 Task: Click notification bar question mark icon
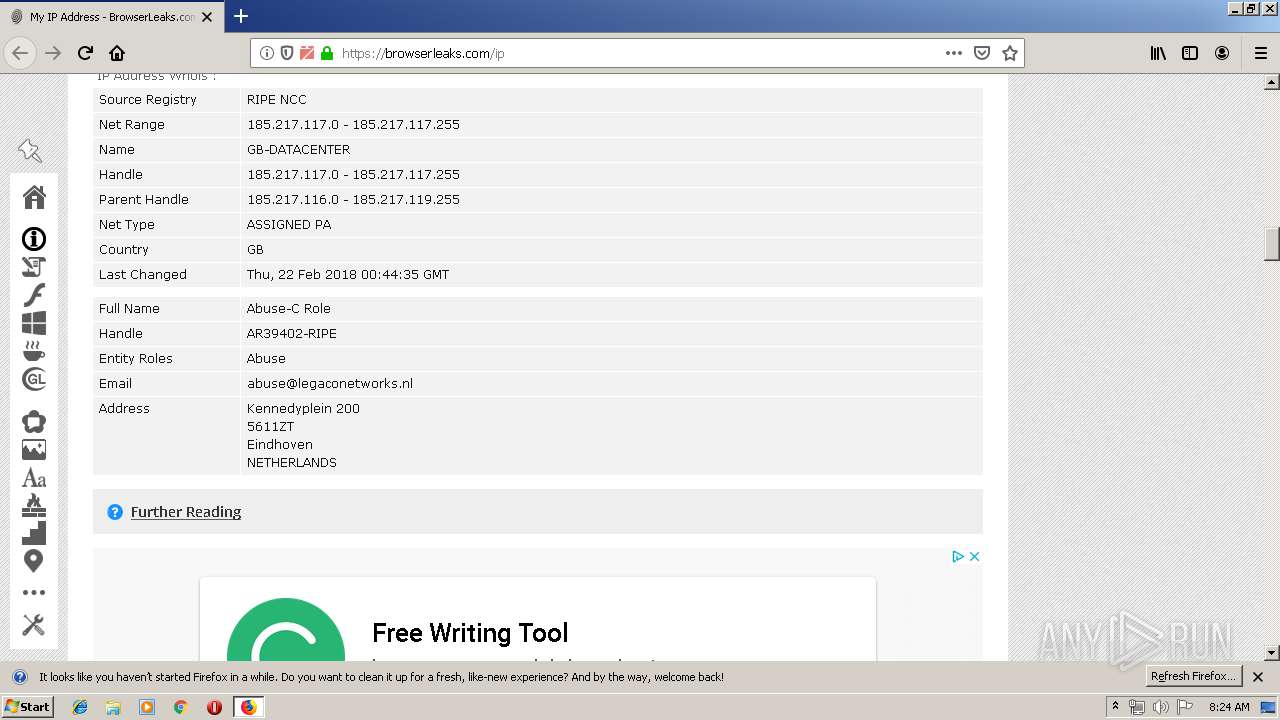20,677
